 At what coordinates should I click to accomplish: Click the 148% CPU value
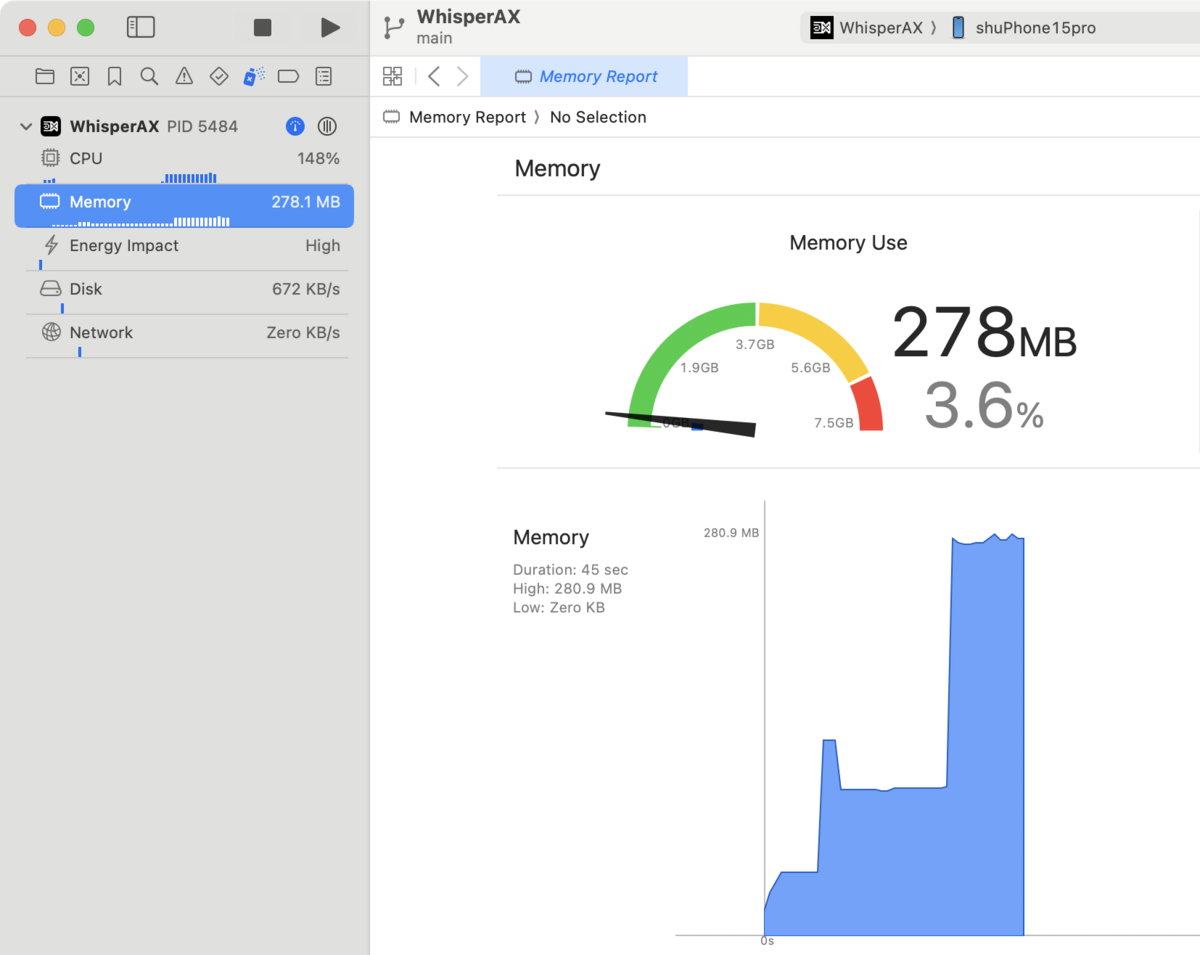[x=318, y=158]
